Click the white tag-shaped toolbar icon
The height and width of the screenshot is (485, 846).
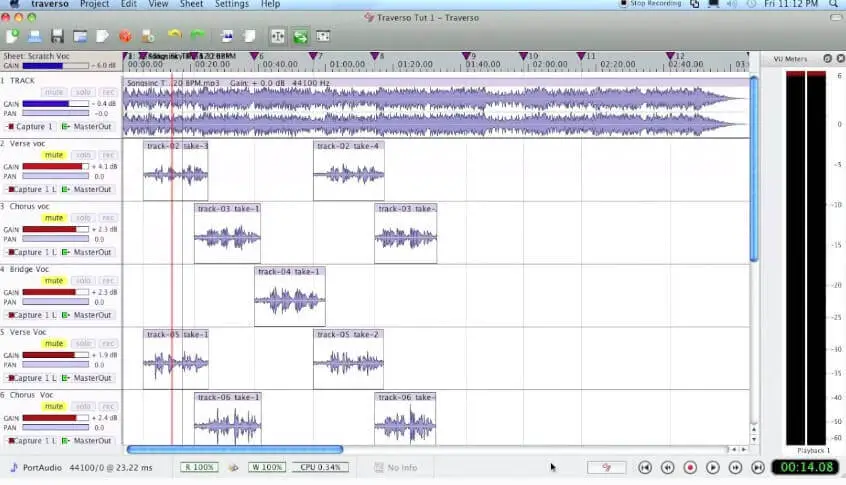(102, 36)
